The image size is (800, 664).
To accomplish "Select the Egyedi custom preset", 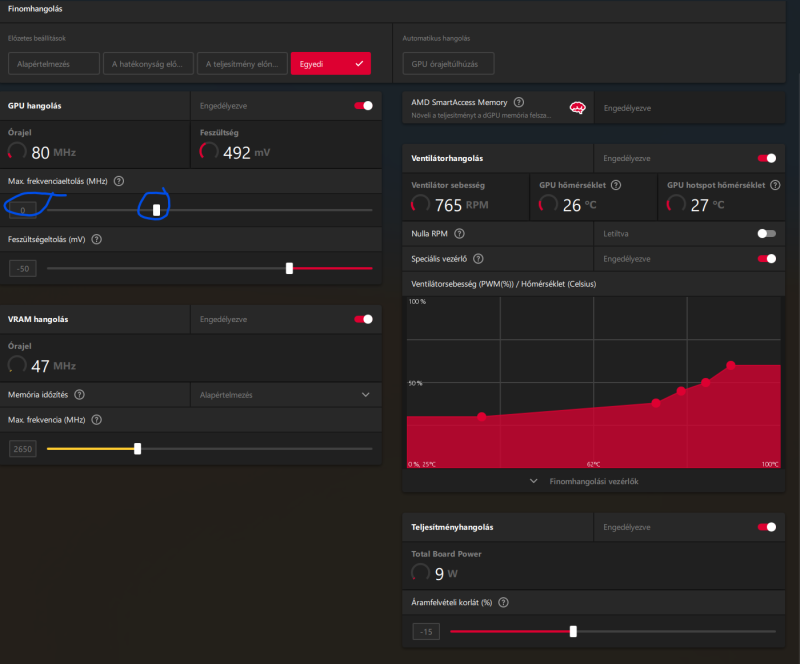I will [331, 64].
